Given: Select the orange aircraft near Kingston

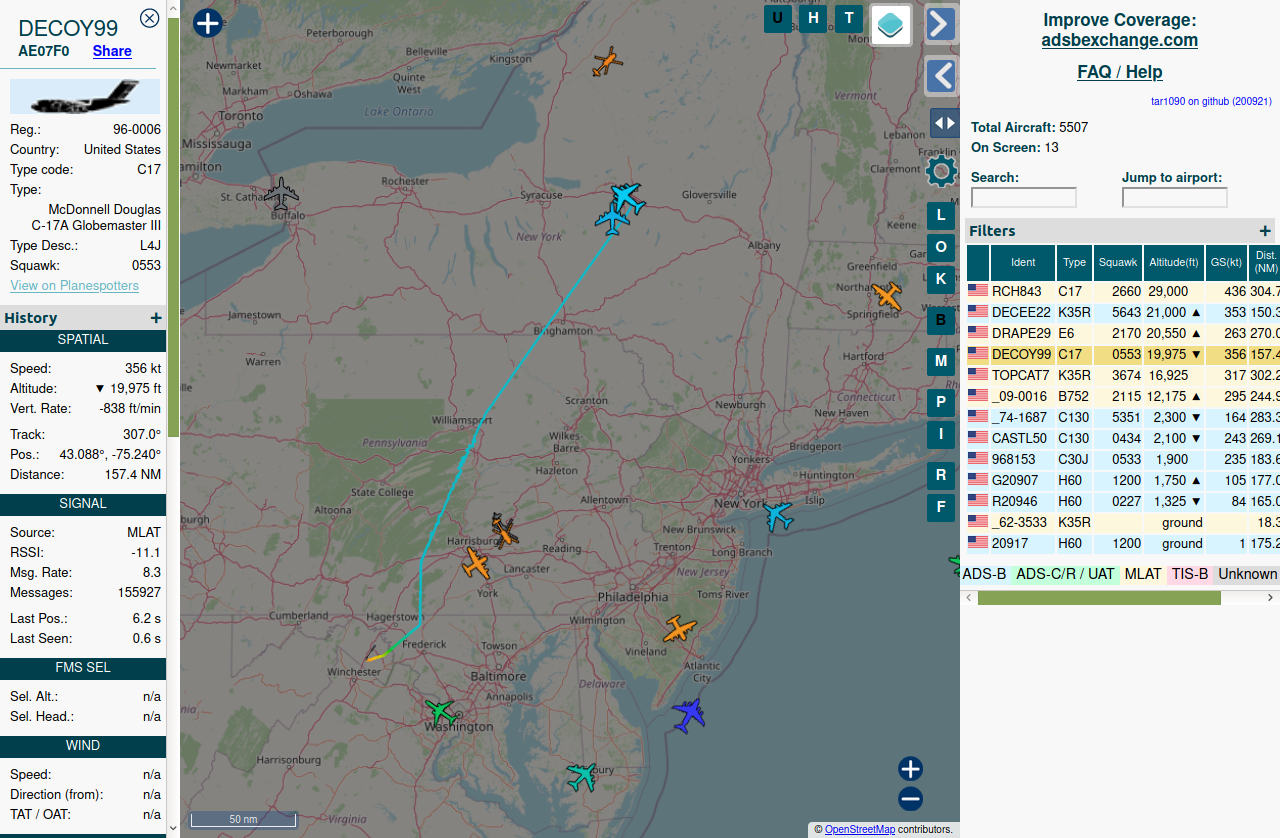Looking at the screenshot, I should point(607,62).
